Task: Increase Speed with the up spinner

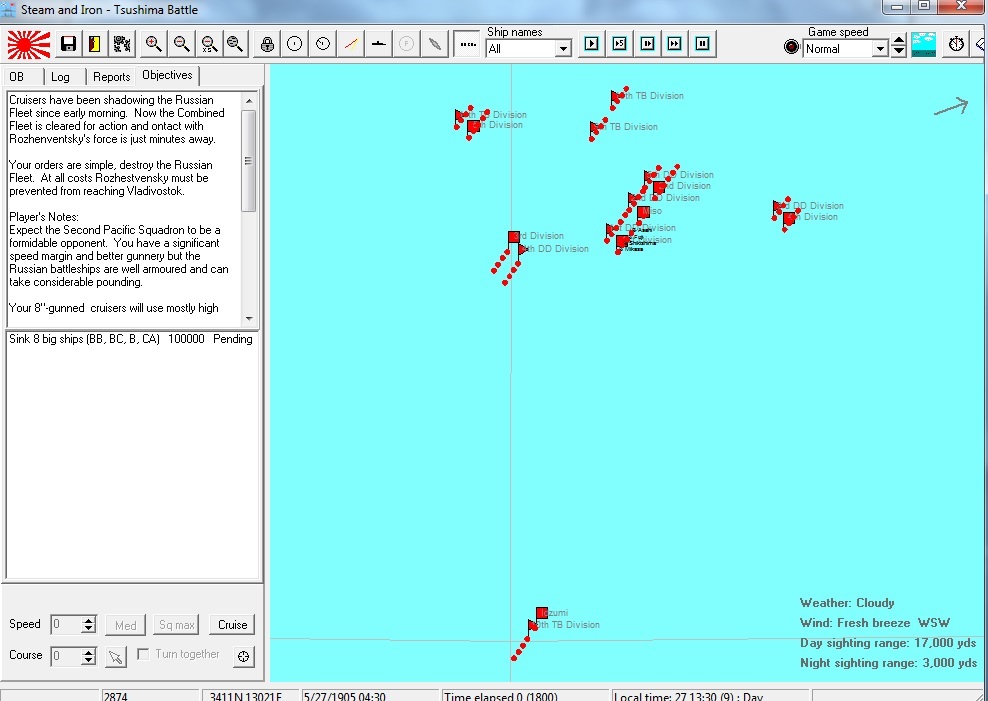Action: click(89, 620)
